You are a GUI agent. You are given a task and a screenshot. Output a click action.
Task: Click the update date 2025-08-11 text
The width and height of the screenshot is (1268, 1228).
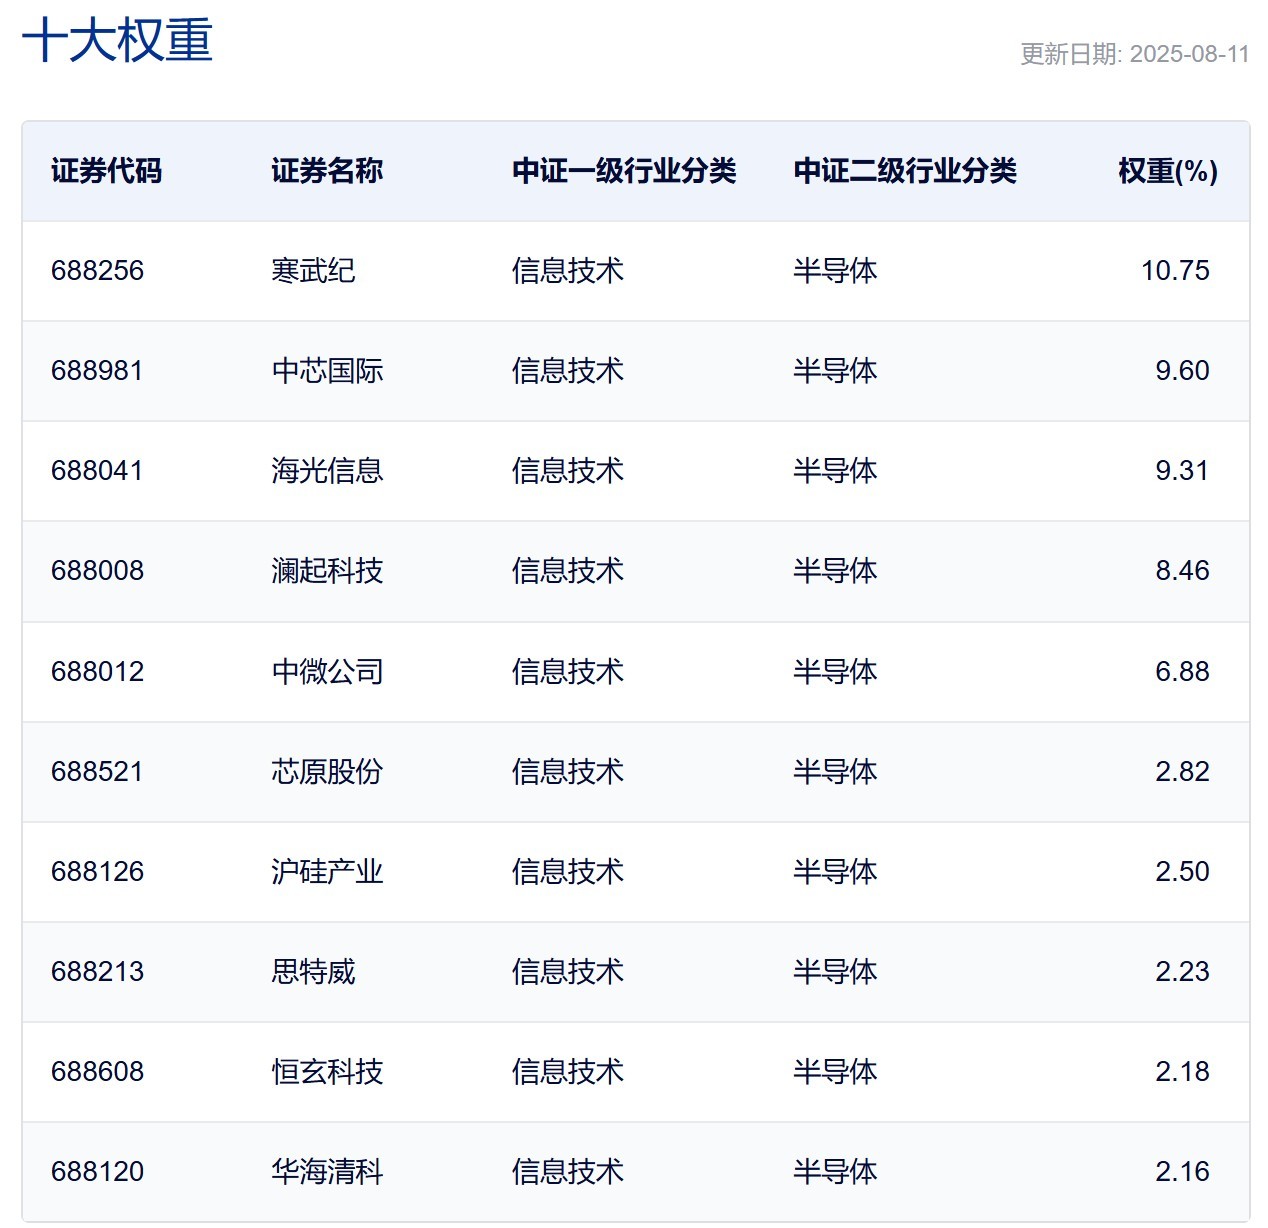(x=1189, y=54)
